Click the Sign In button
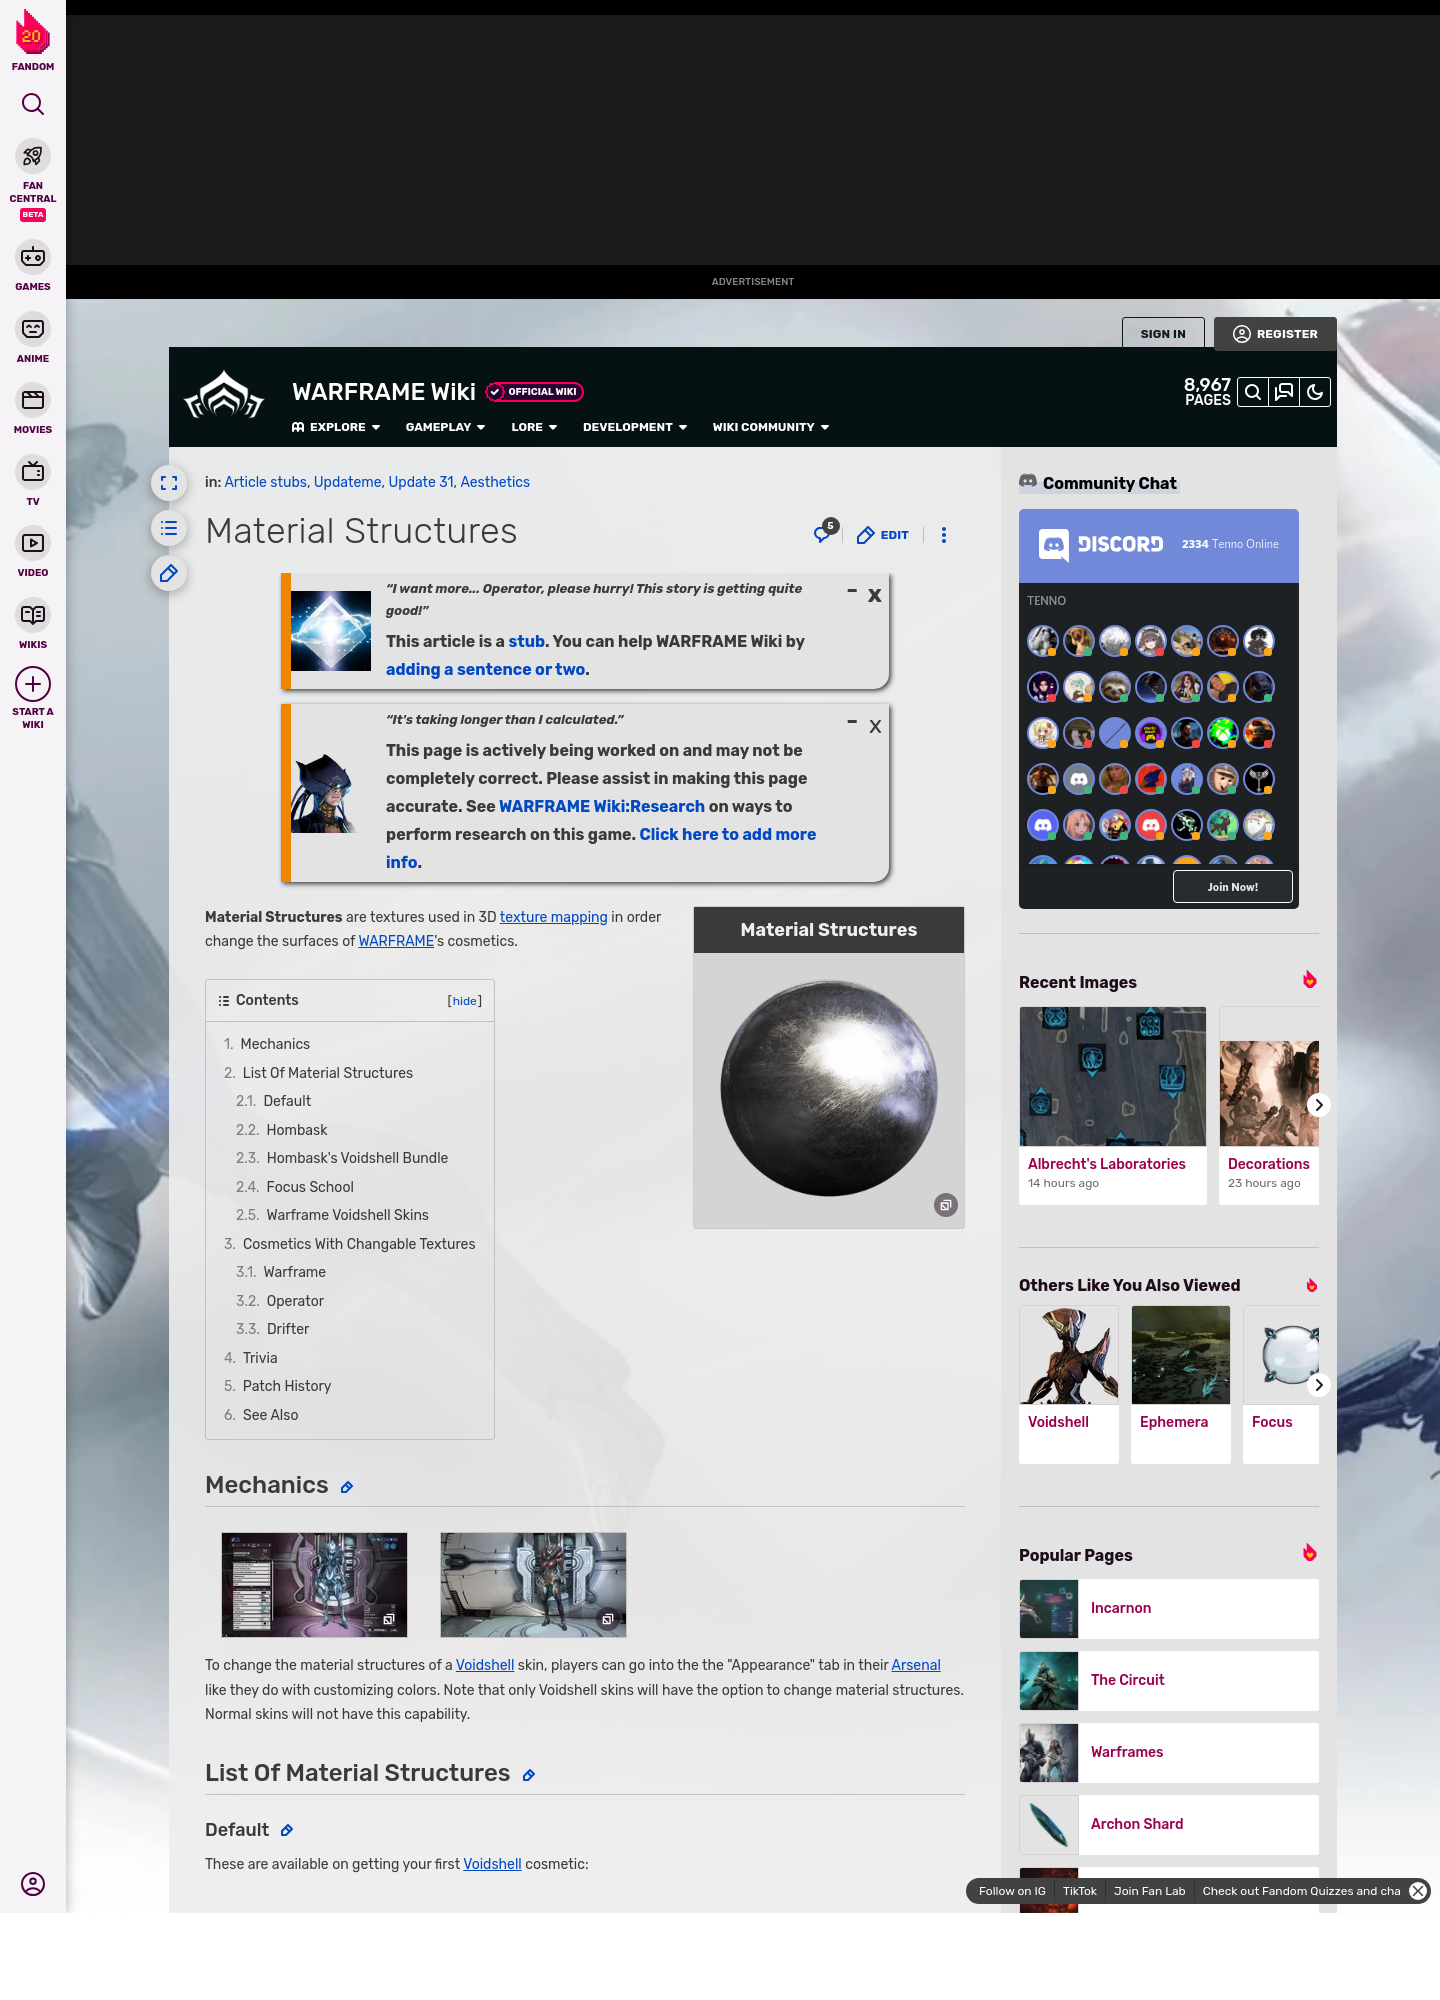The height and width of the screenshot is (2000, 1440). pyautogui.click(x=1163, y=334)
